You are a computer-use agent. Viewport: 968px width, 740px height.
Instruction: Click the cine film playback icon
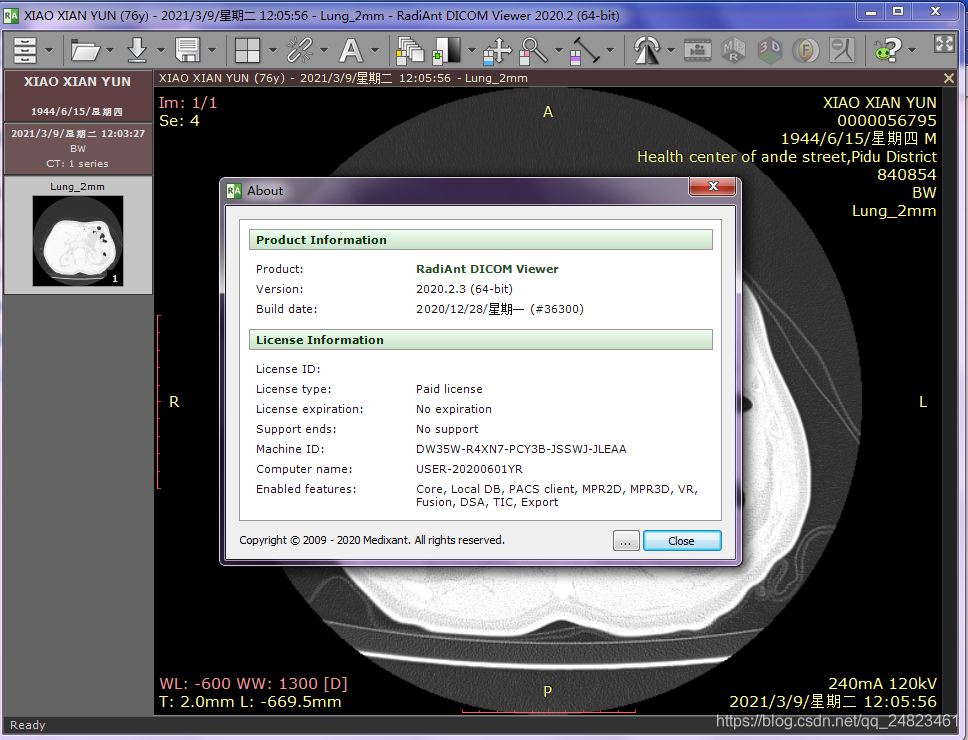(x=698, y=50)
